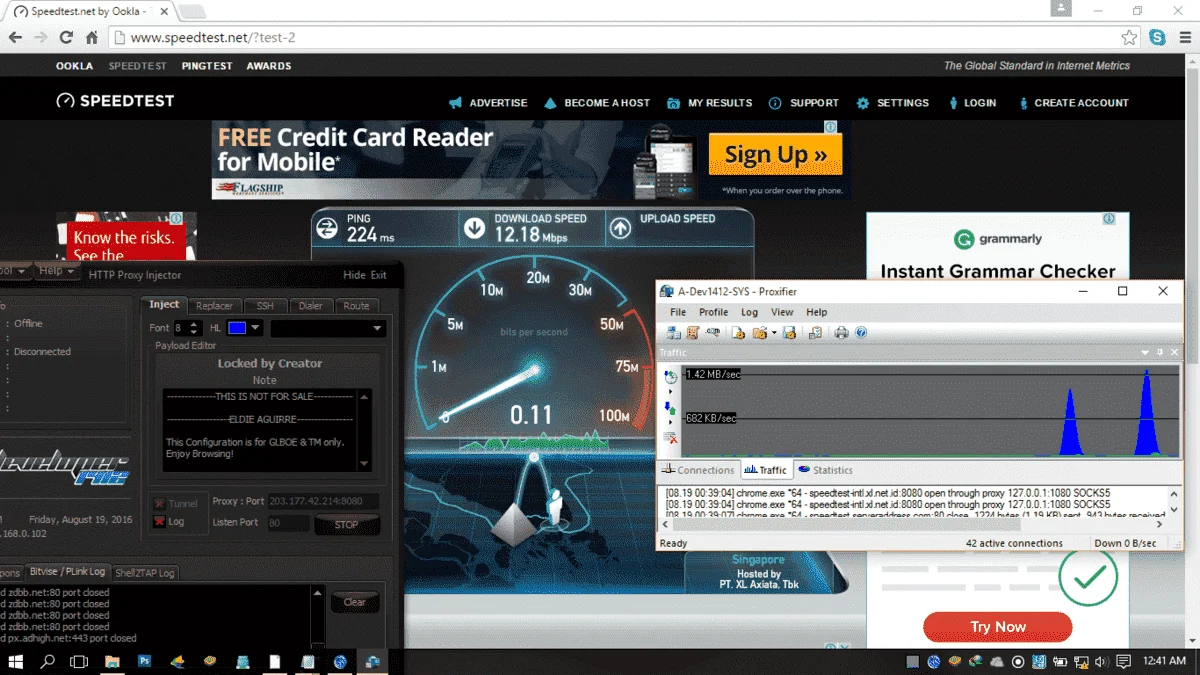Expand the Help dropdown in HTTP Injector
The width and height of the screenshot is (1200, 675).
(56, 271)
